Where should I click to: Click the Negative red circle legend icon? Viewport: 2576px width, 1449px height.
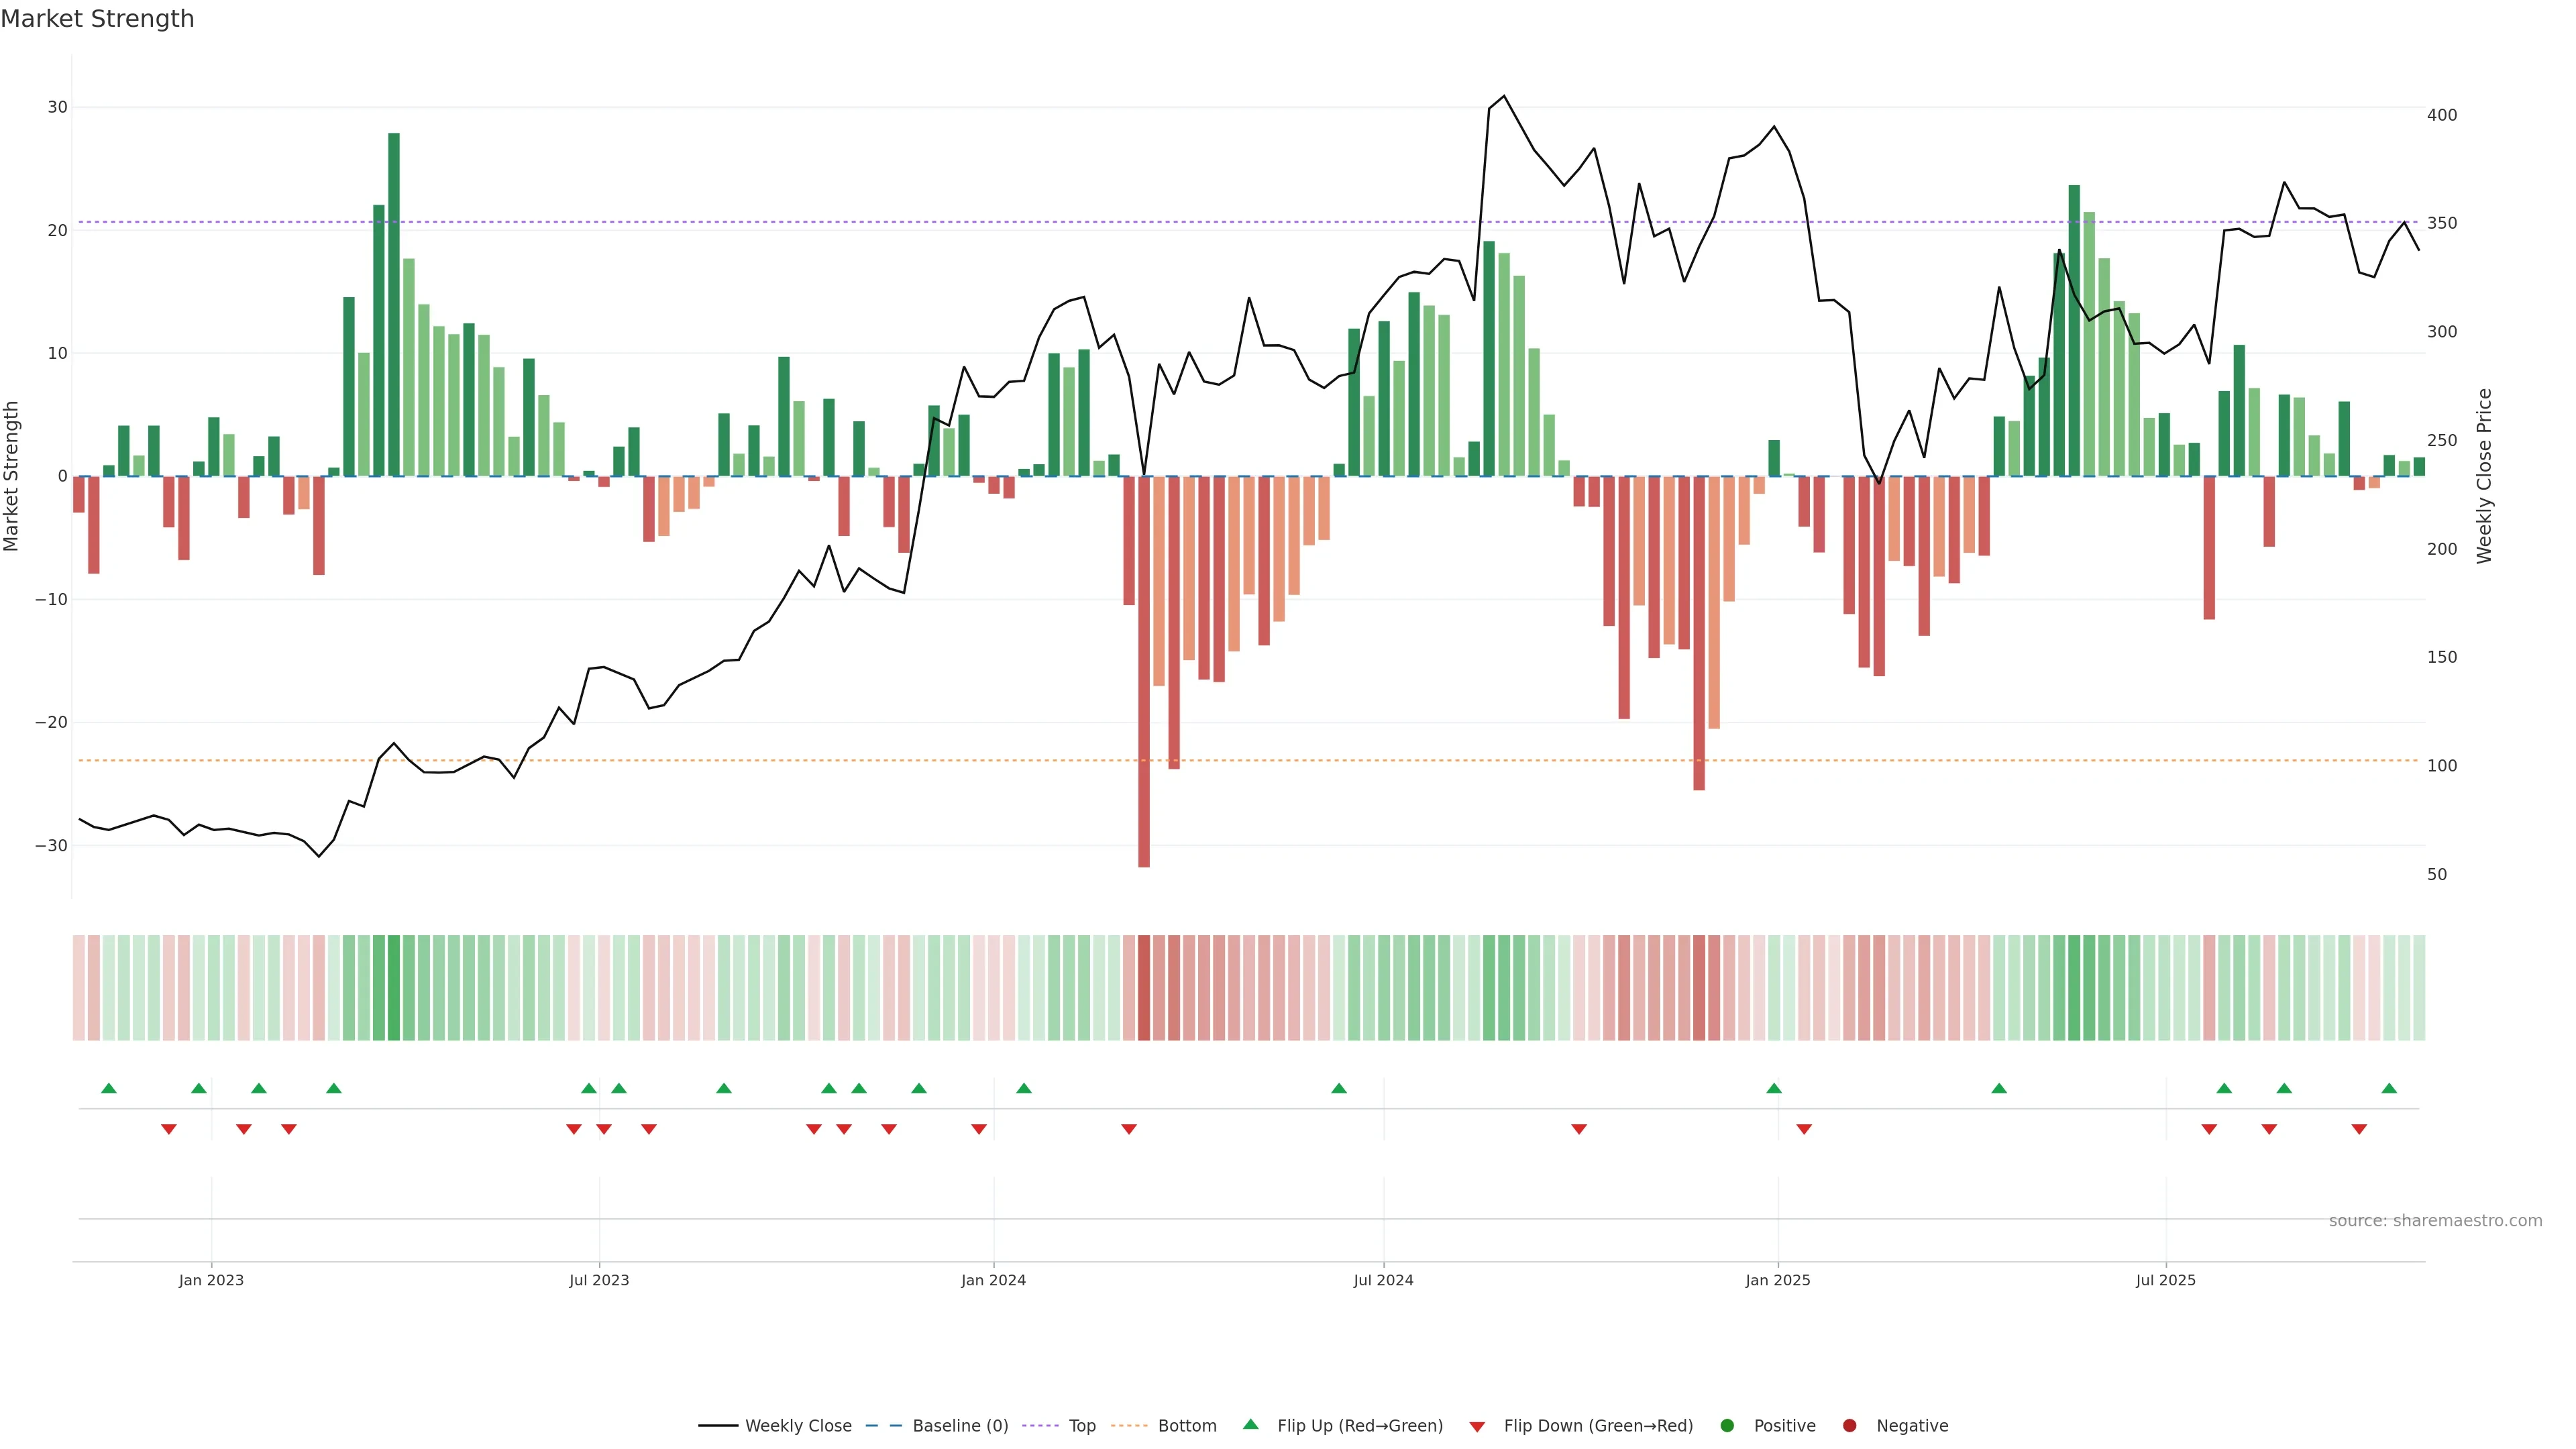(x=1849, y=1426)
